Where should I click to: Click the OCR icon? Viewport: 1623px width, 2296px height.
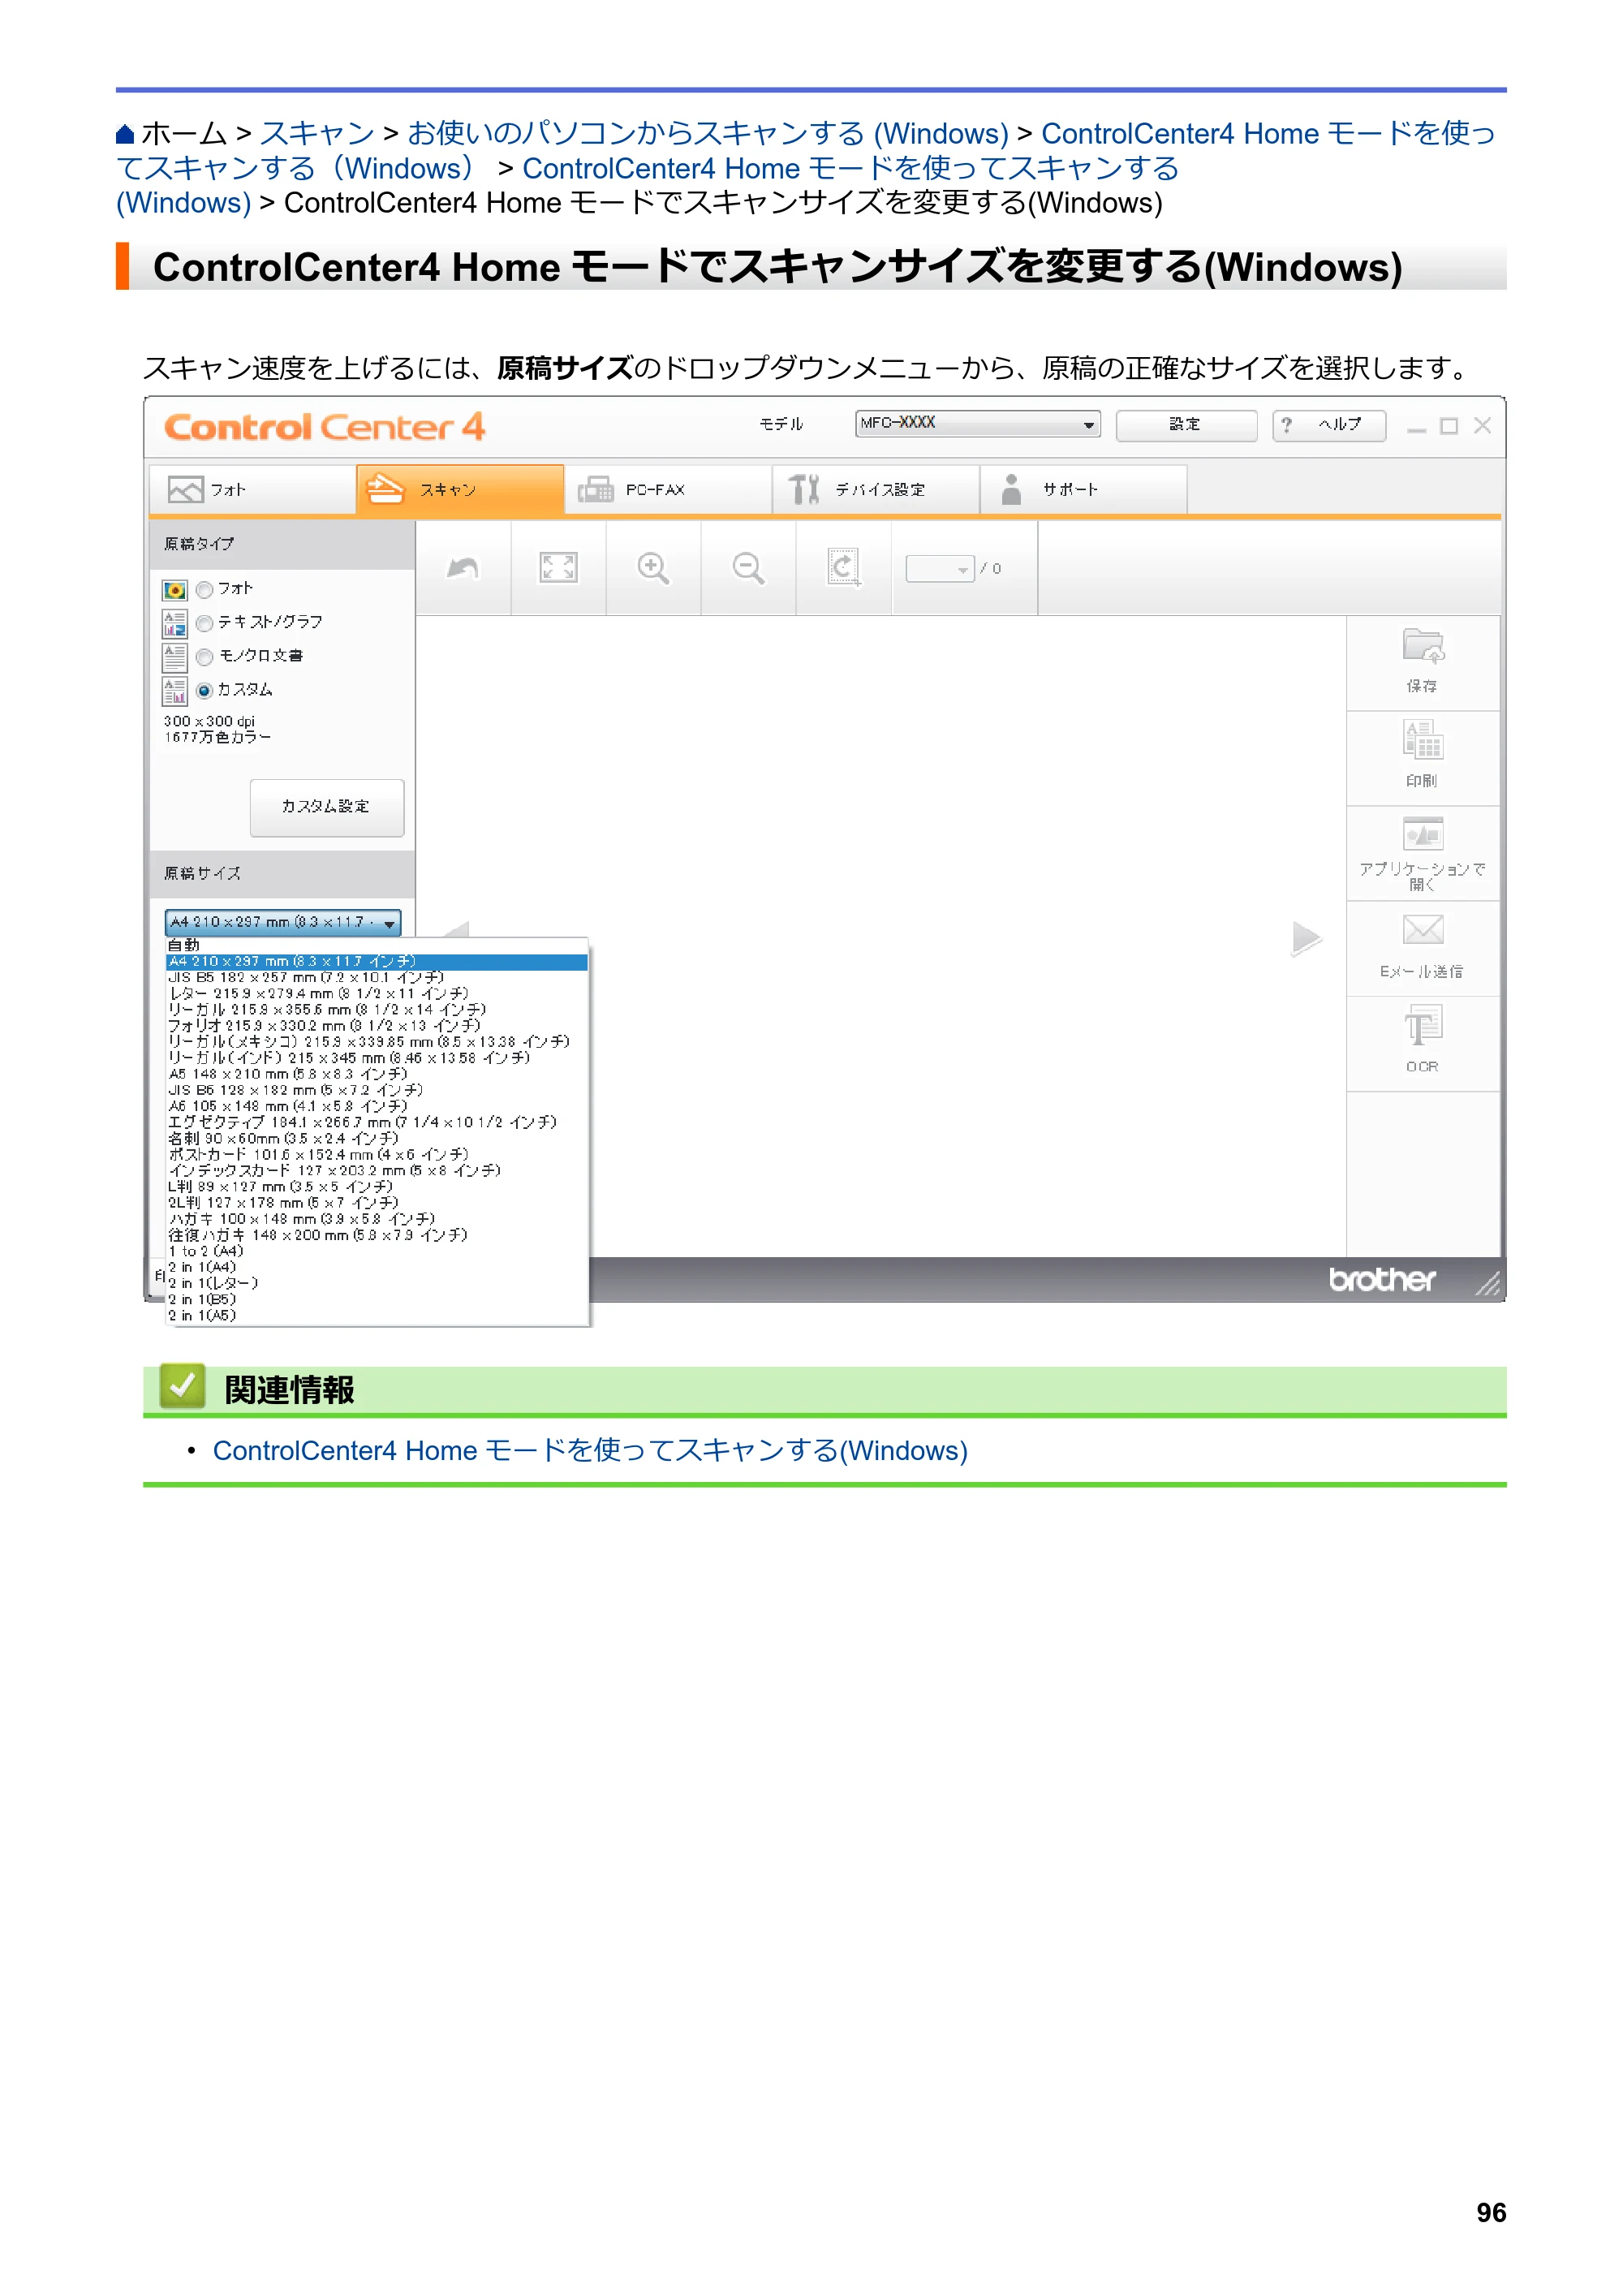1422,1026
